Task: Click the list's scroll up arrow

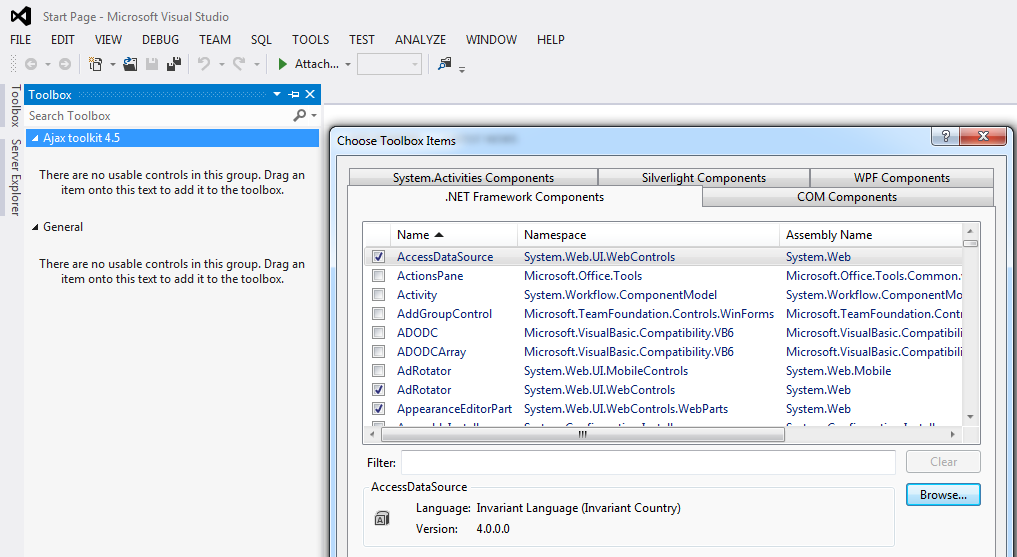Action: coord(970,231)
